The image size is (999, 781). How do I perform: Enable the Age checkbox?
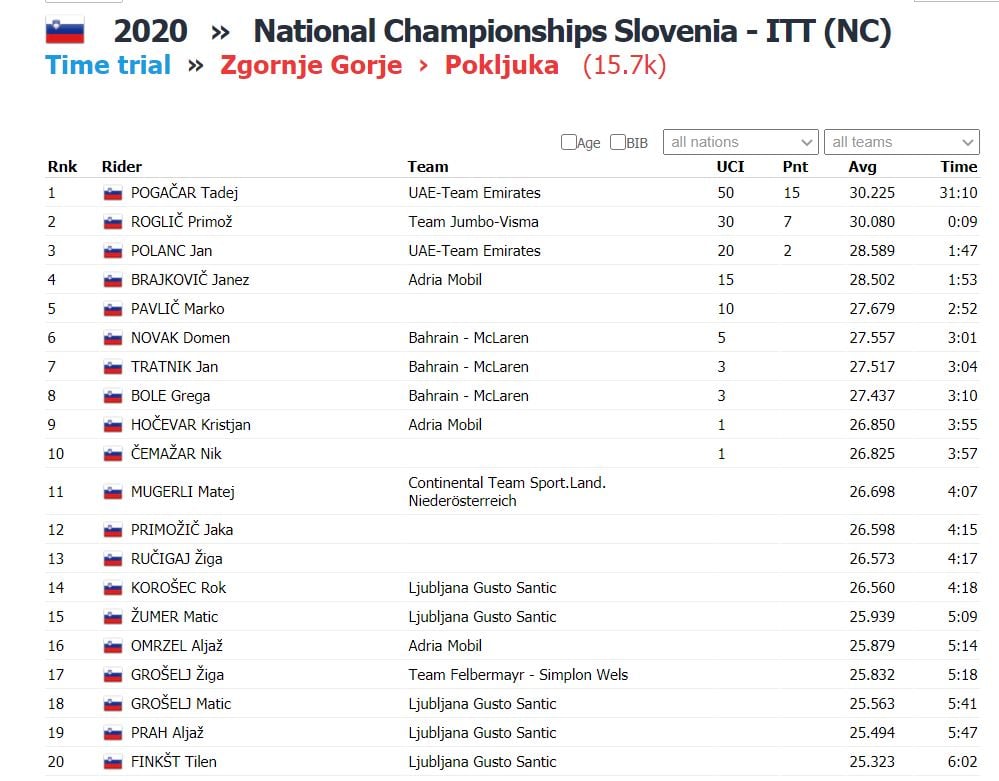569,142
